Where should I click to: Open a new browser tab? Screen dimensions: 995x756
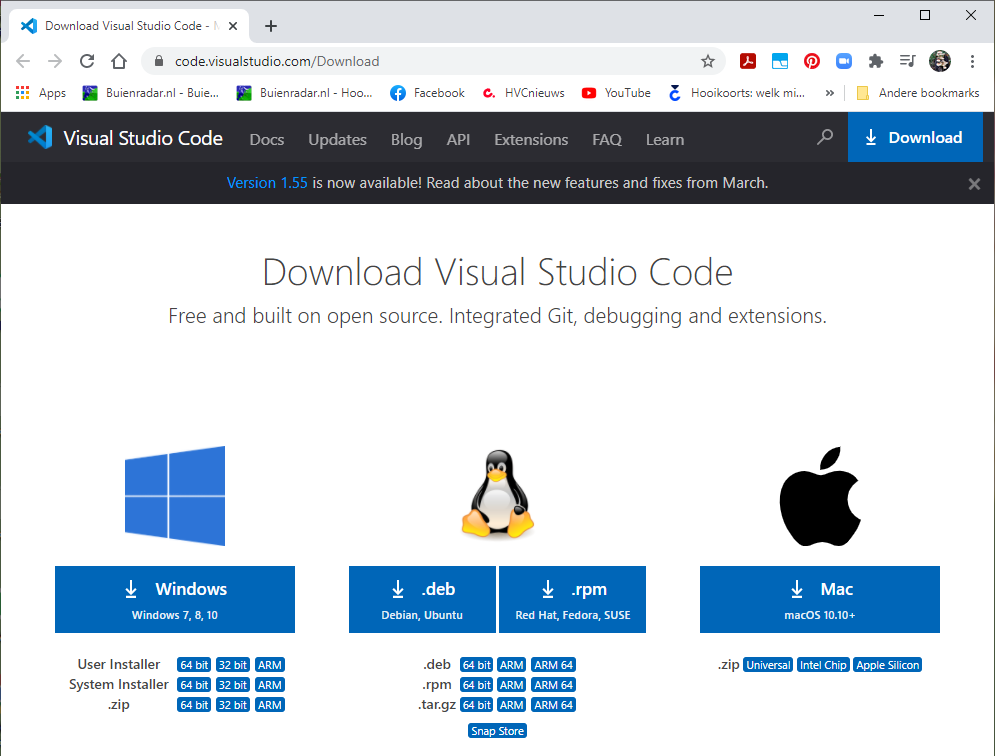click(271, 26)
